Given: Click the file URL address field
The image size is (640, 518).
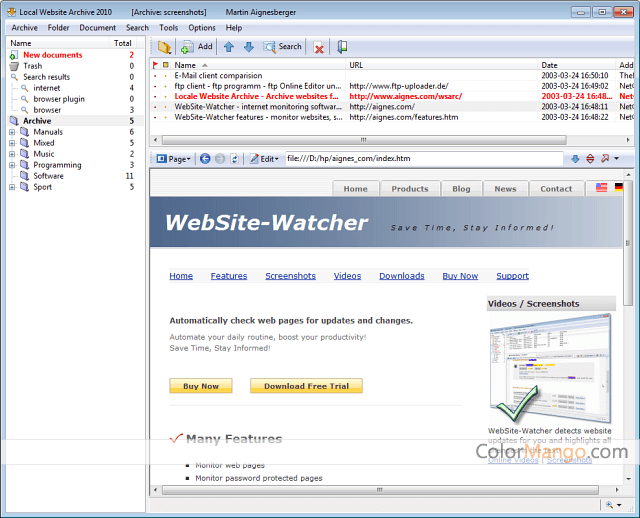Looking at the screenshot, I should tap(420, 159).
